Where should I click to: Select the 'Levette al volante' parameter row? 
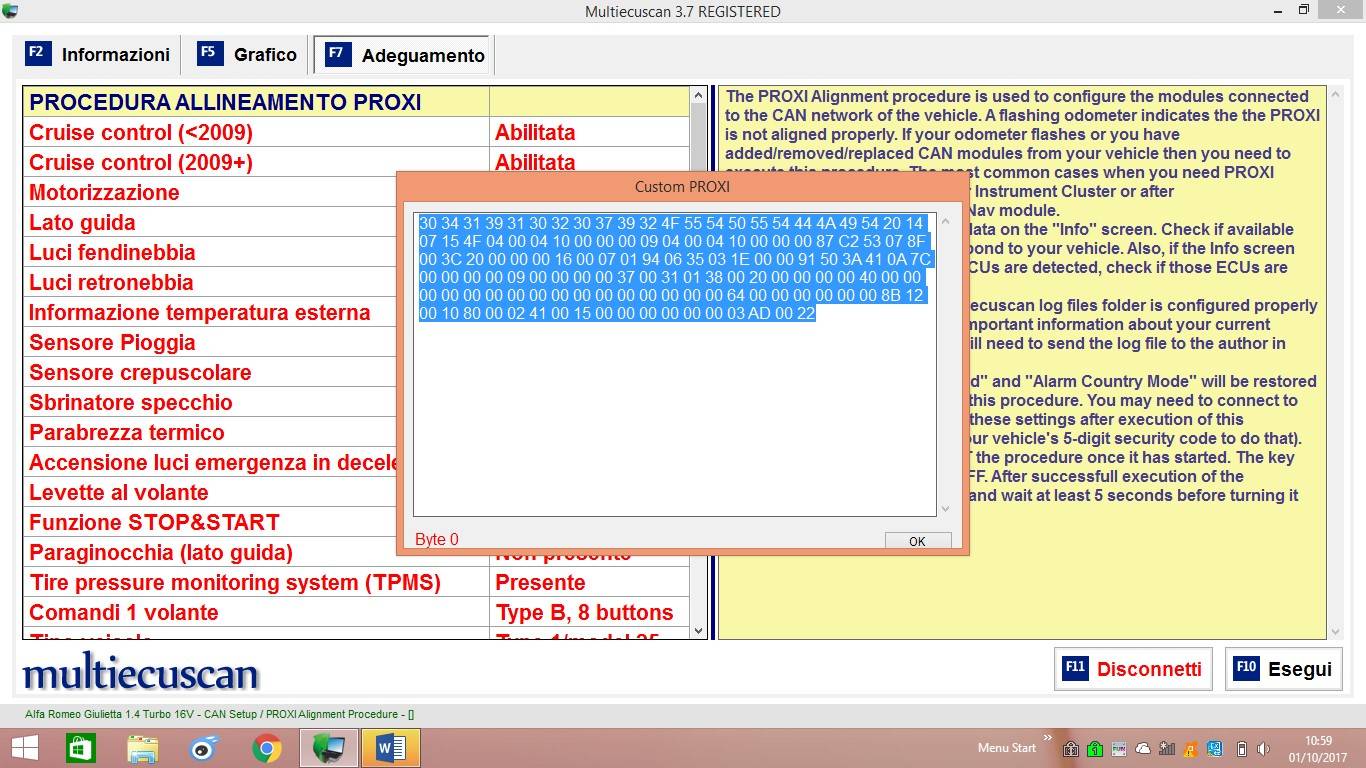point(210,493)
